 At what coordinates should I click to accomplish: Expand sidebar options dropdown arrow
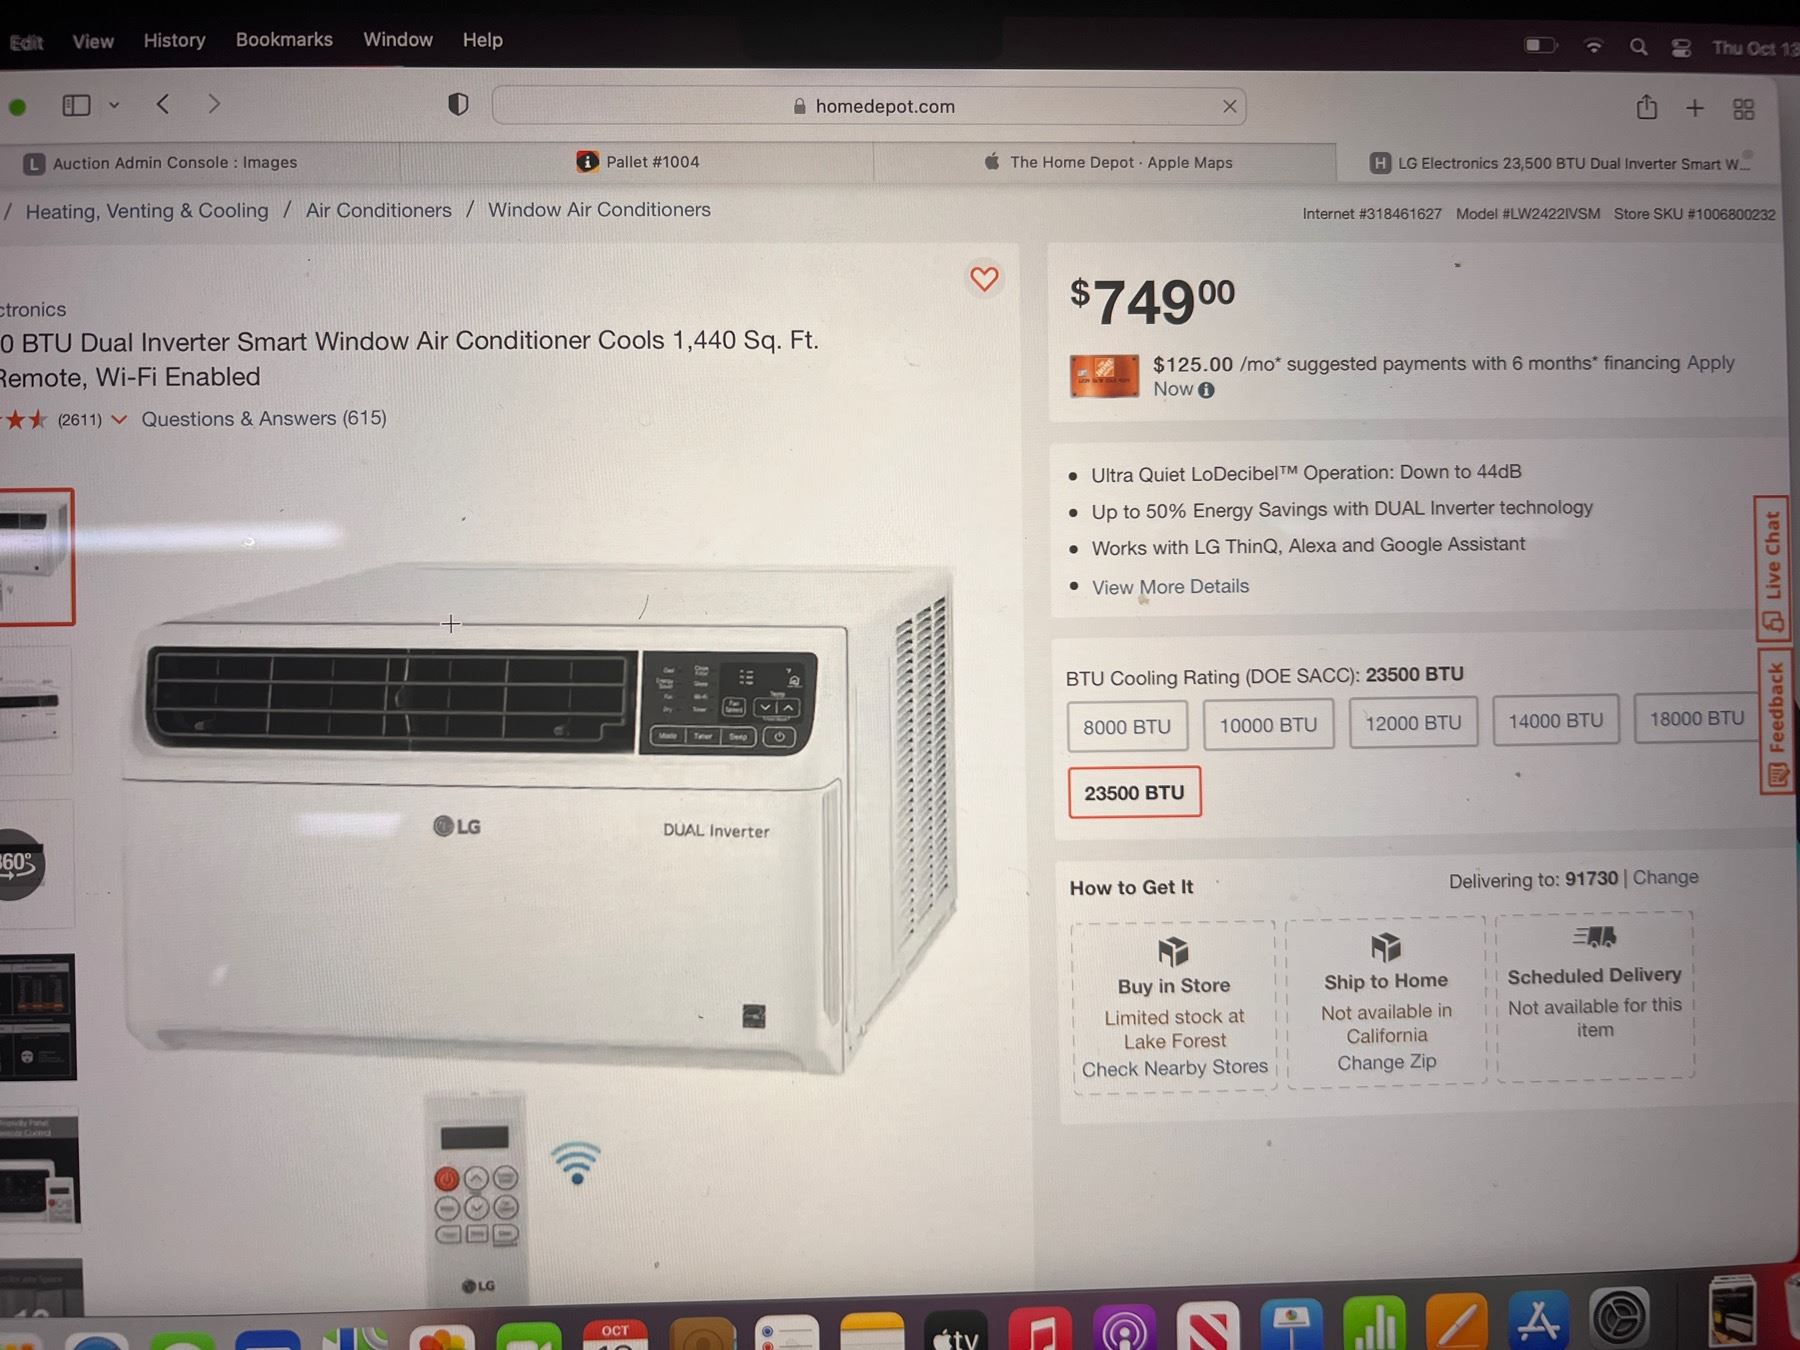(114, 105)
